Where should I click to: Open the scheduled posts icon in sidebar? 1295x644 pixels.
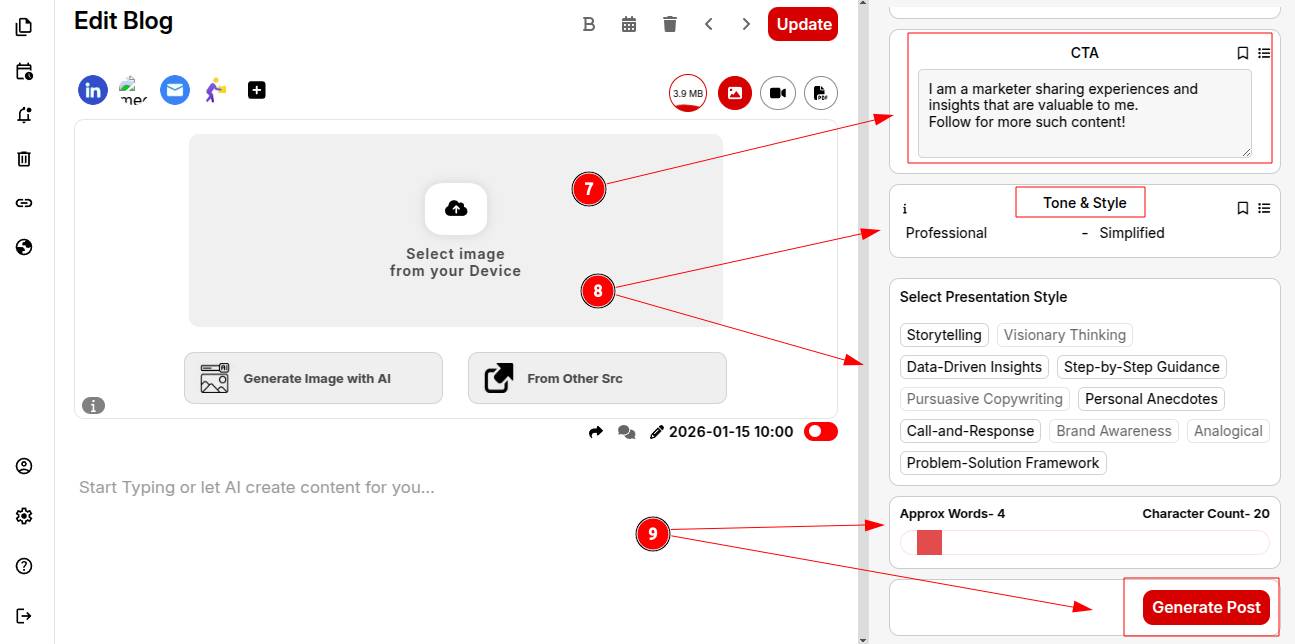pos(25,71)
